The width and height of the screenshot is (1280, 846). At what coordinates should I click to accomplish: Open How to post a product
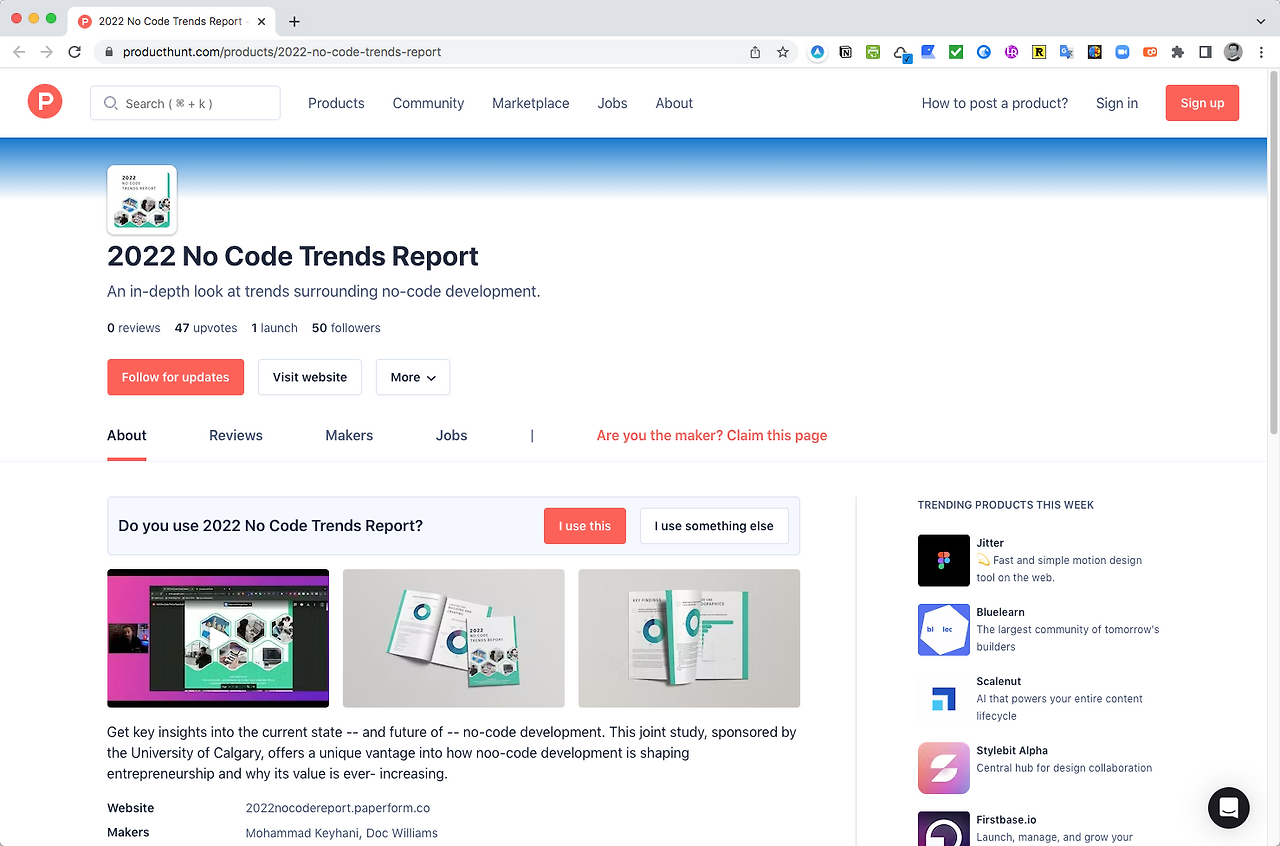(995, 103)
